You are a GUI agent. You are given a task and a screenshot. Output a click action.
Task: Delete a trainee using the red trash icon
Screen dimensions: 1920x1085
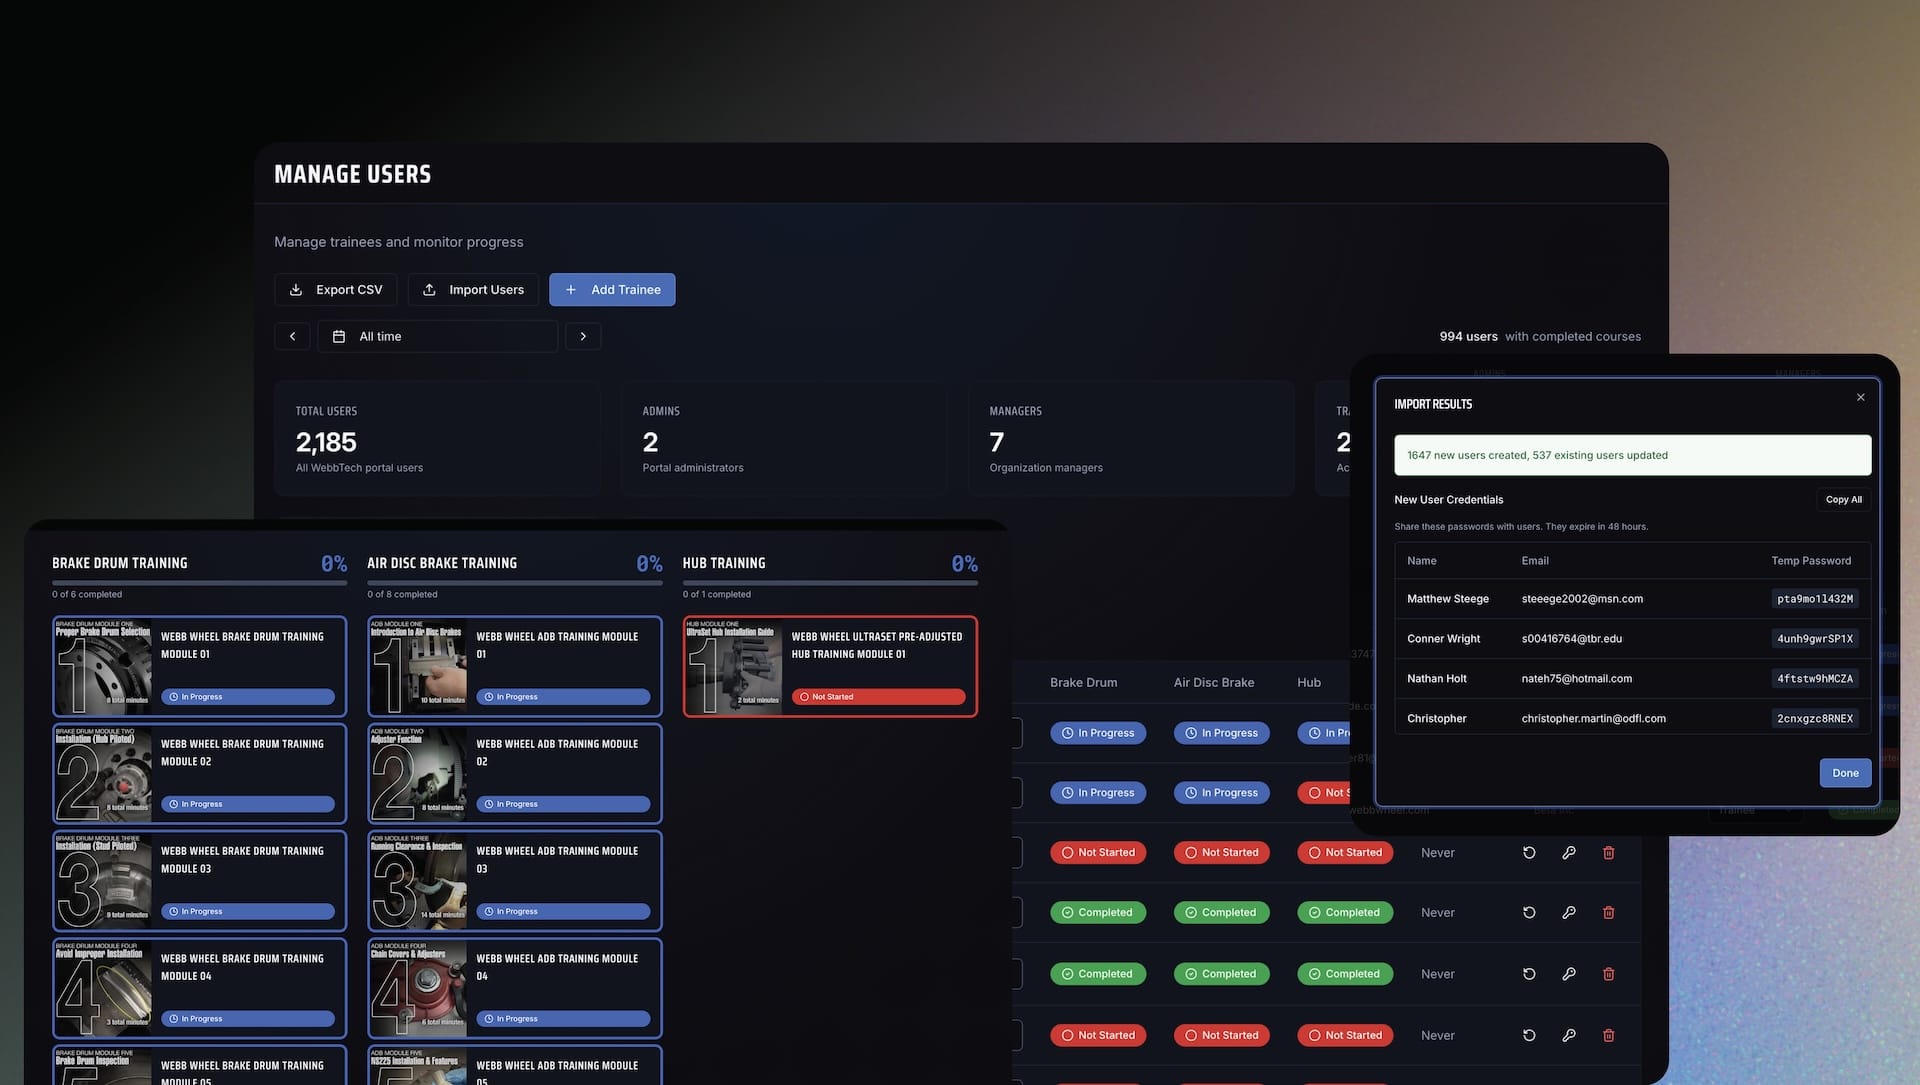(1609, 852)
